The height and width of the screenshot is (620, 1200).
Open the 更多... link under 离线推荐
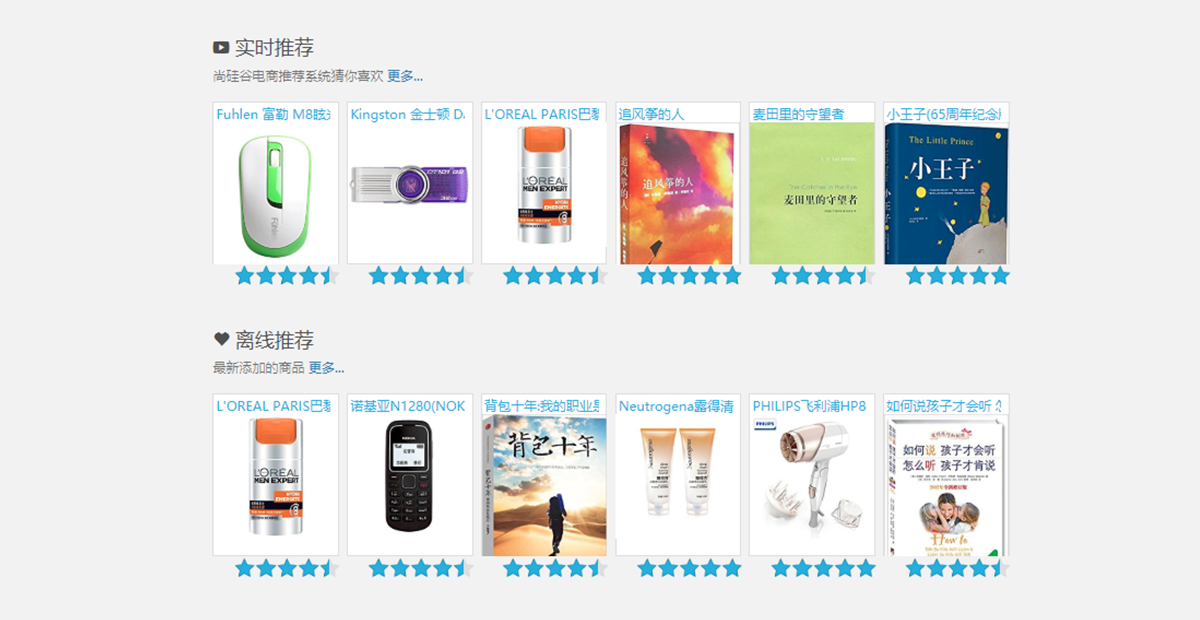(x=326, y=368)
